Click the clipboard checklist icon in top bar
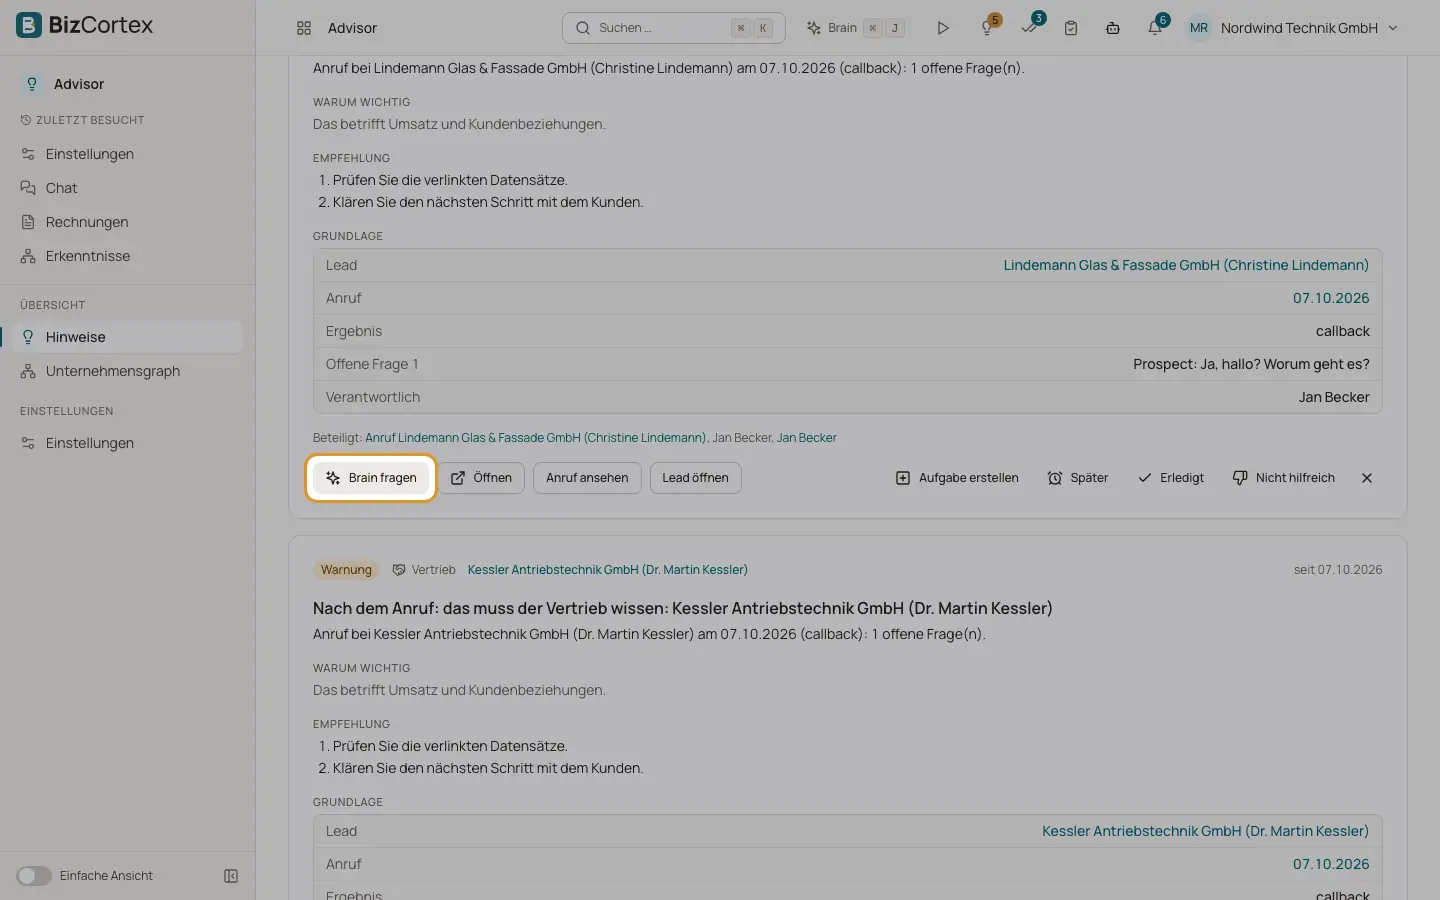The width and height of the screenshot is (1440, 900). pyautogui.click(x=1071, y=28)
